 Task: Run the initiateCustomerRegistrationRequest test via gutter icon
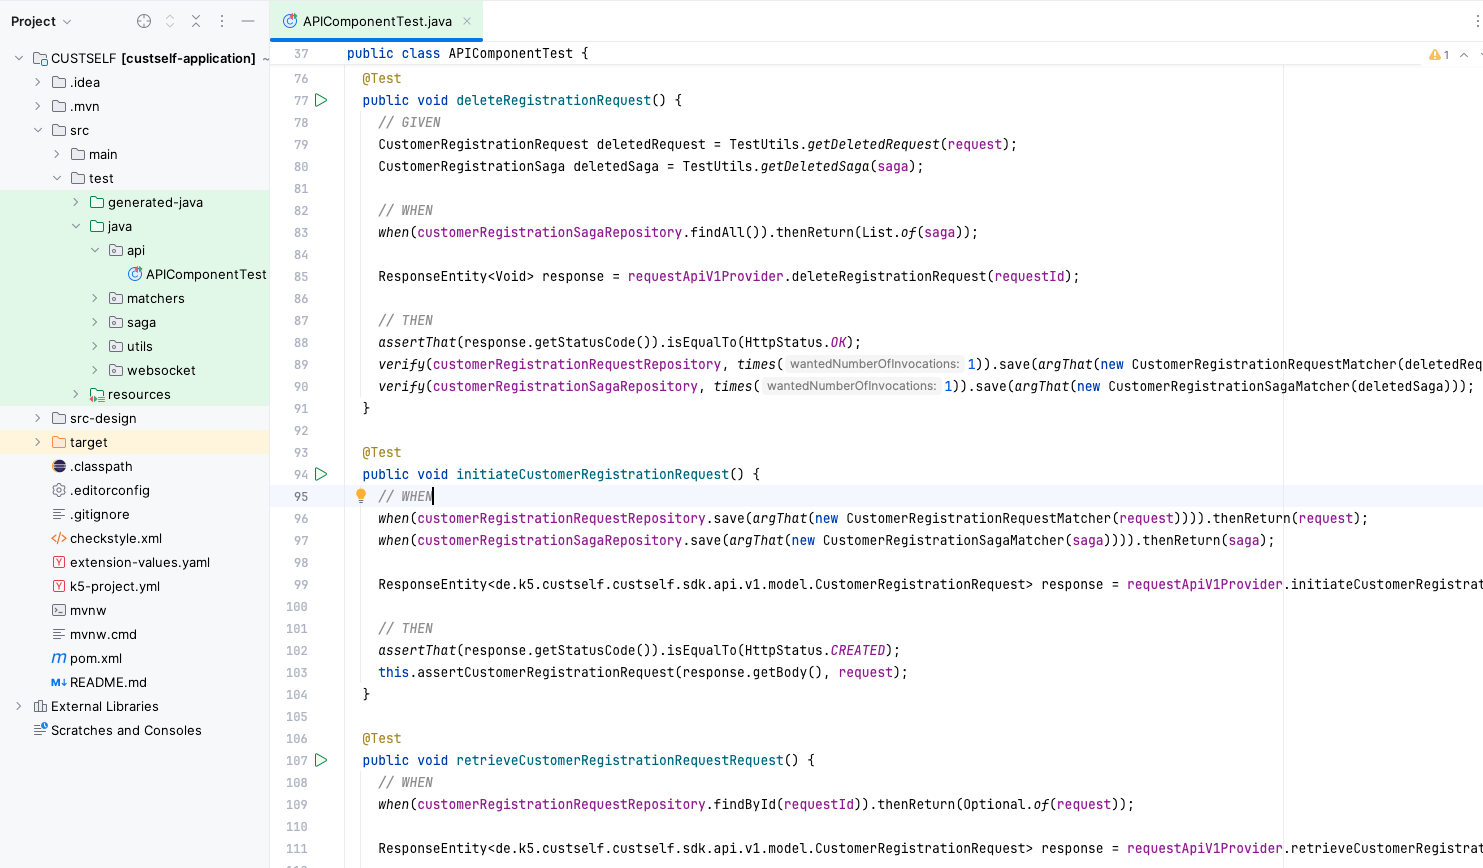tap(321, 474)
